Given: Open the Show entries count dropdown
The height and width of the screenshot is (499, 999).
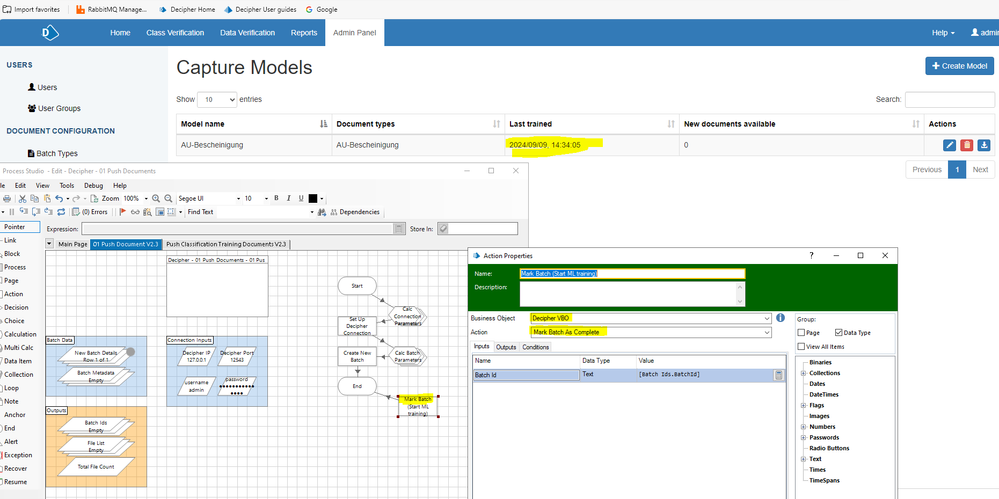Looking at the screenshot, I should [x=218, y=100].
